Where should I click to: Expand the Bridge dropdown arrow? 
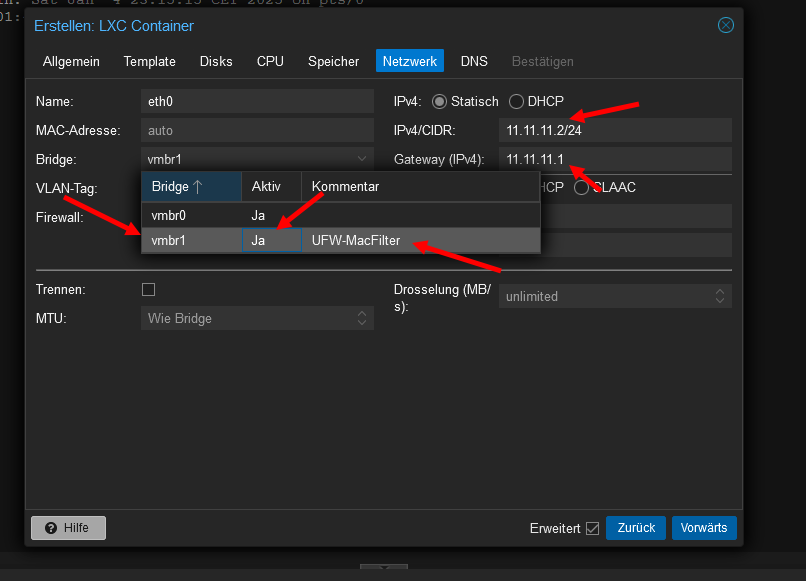362,159
